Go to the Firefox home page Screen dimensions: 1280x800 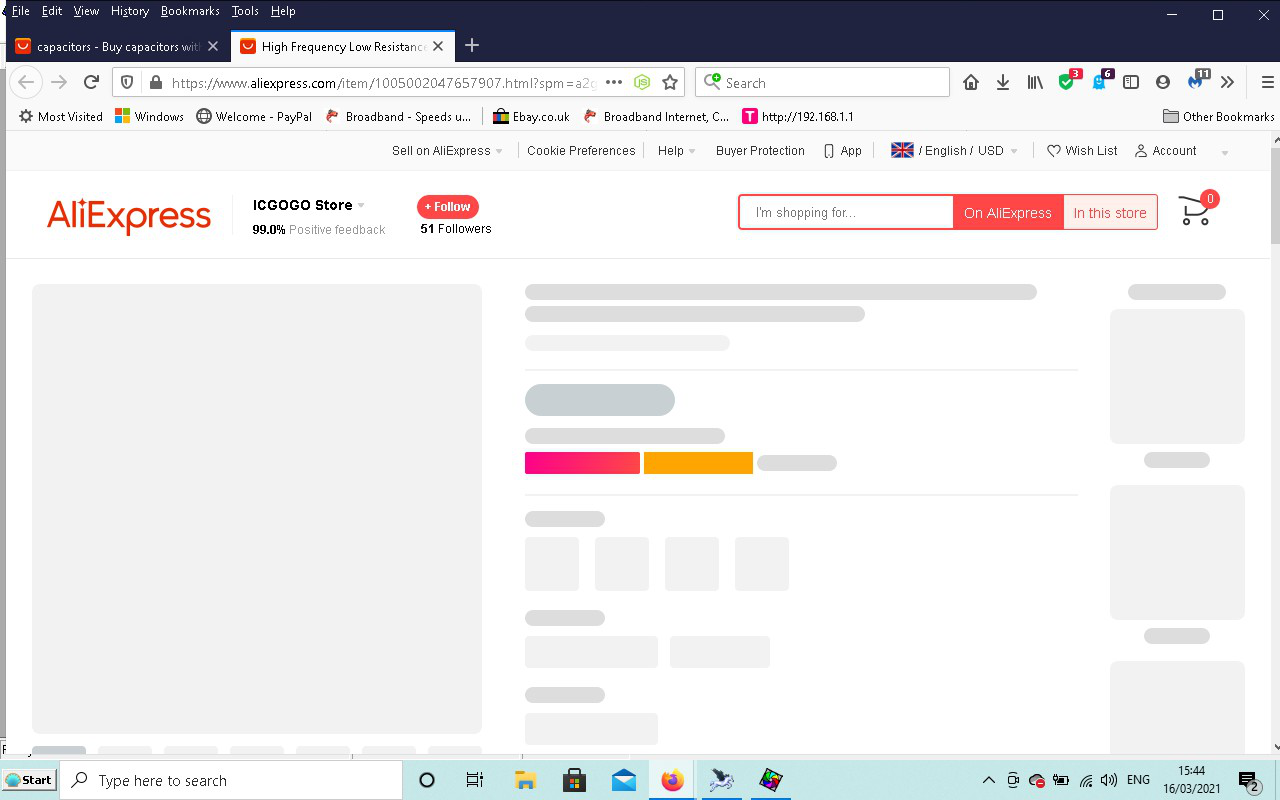(970, 83)
